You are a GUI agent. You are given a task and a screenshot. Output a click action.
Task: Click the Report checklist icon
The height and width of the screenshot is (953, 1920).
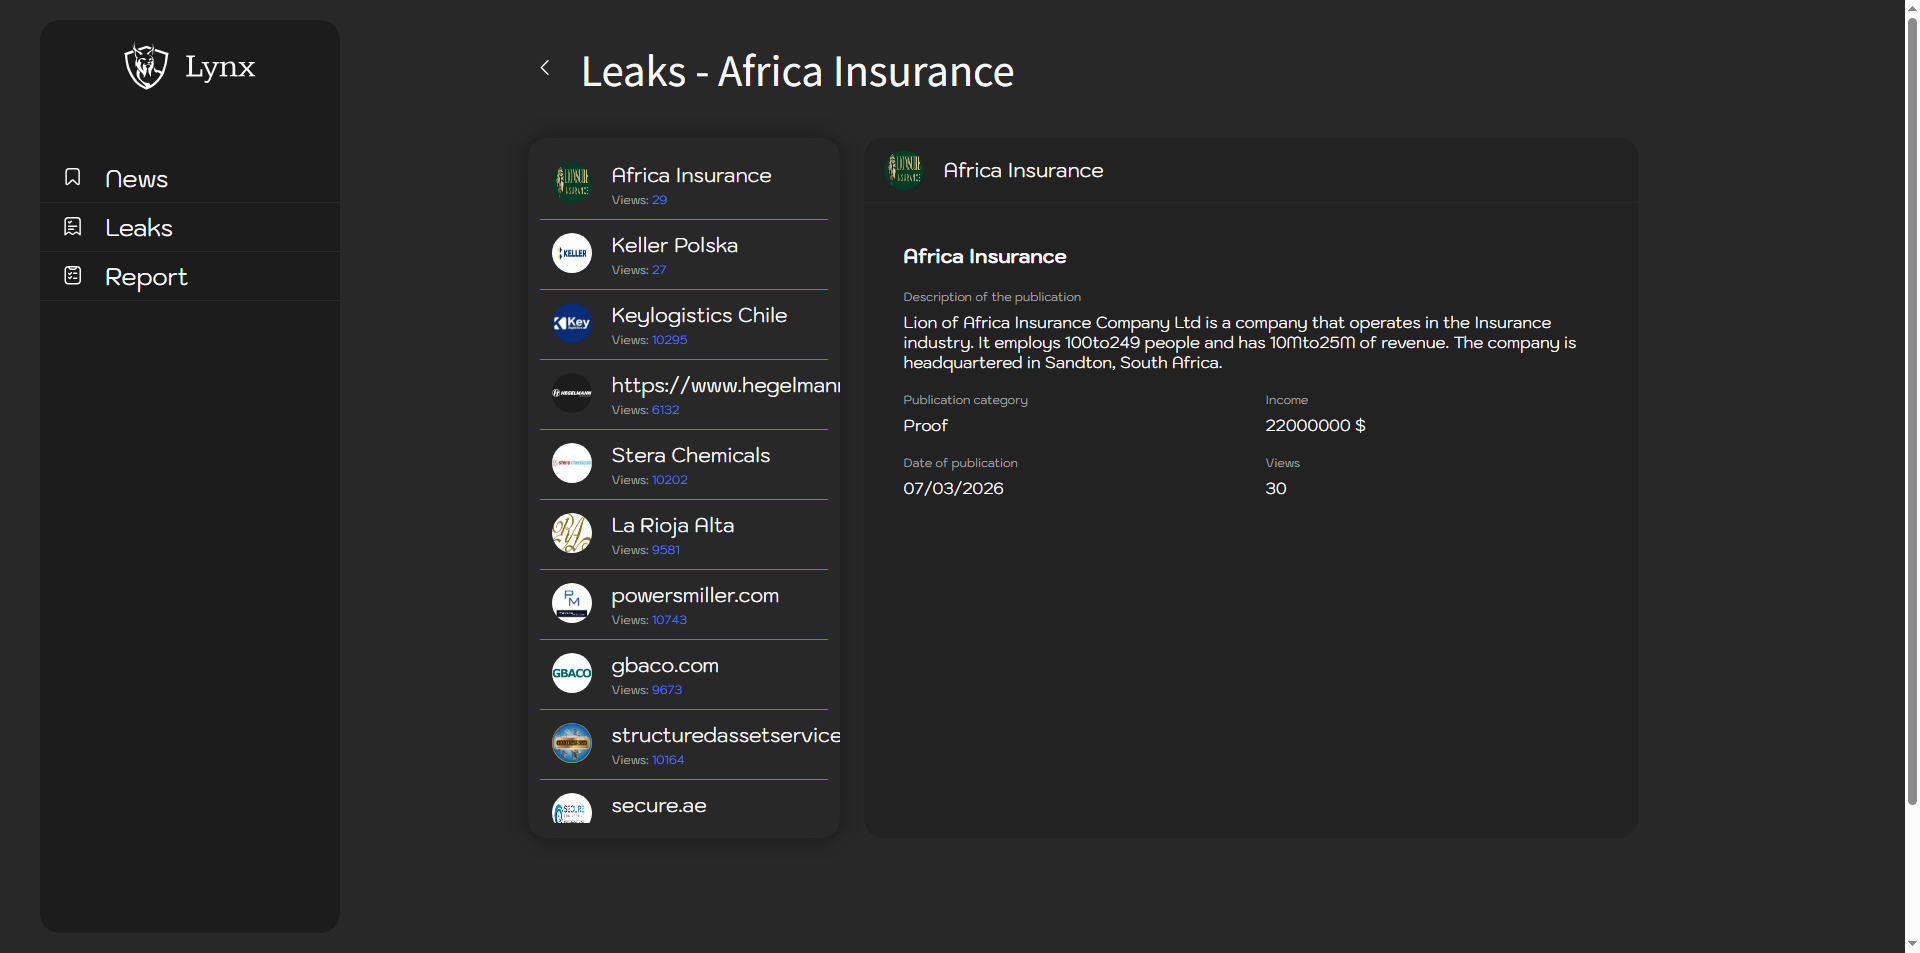[x=73, y=275]
